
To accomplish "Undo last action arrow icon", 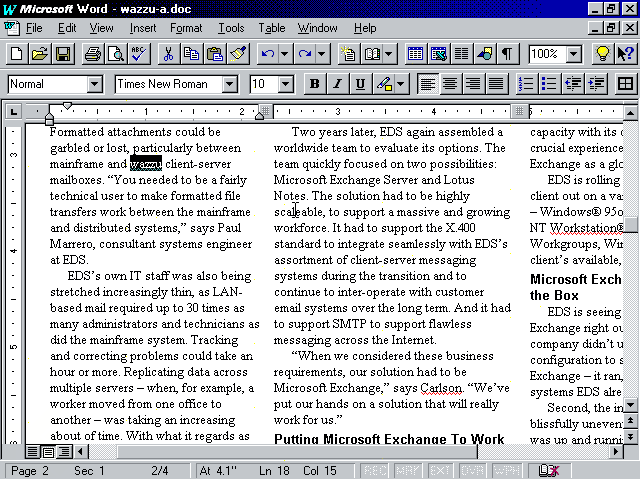I will click(268, 54).
